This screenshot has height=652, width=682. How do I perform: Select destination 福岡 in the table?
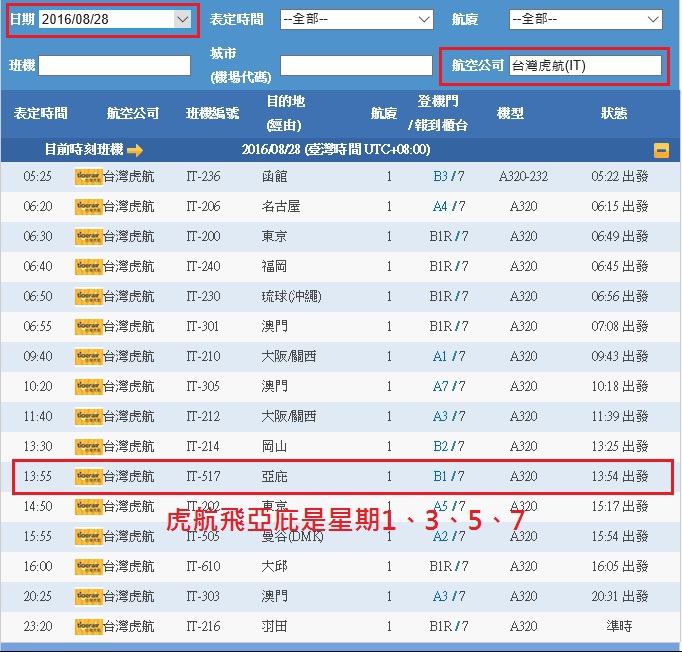[x=274, y=267]
